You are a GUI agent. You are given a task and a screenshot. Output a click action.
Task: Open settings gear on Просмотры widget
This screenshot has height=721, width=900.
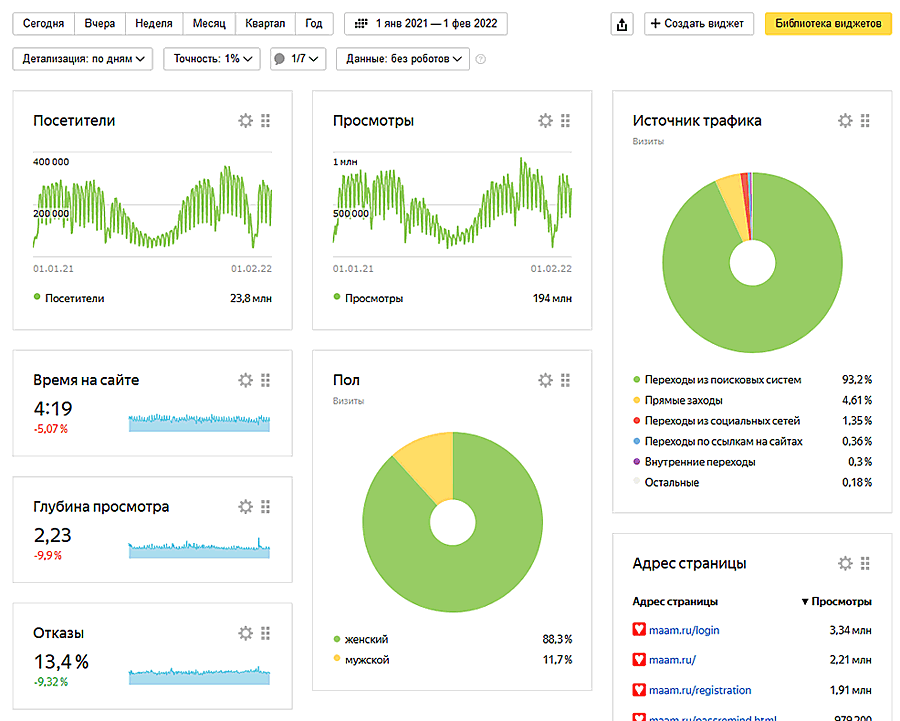pos(546,121)
